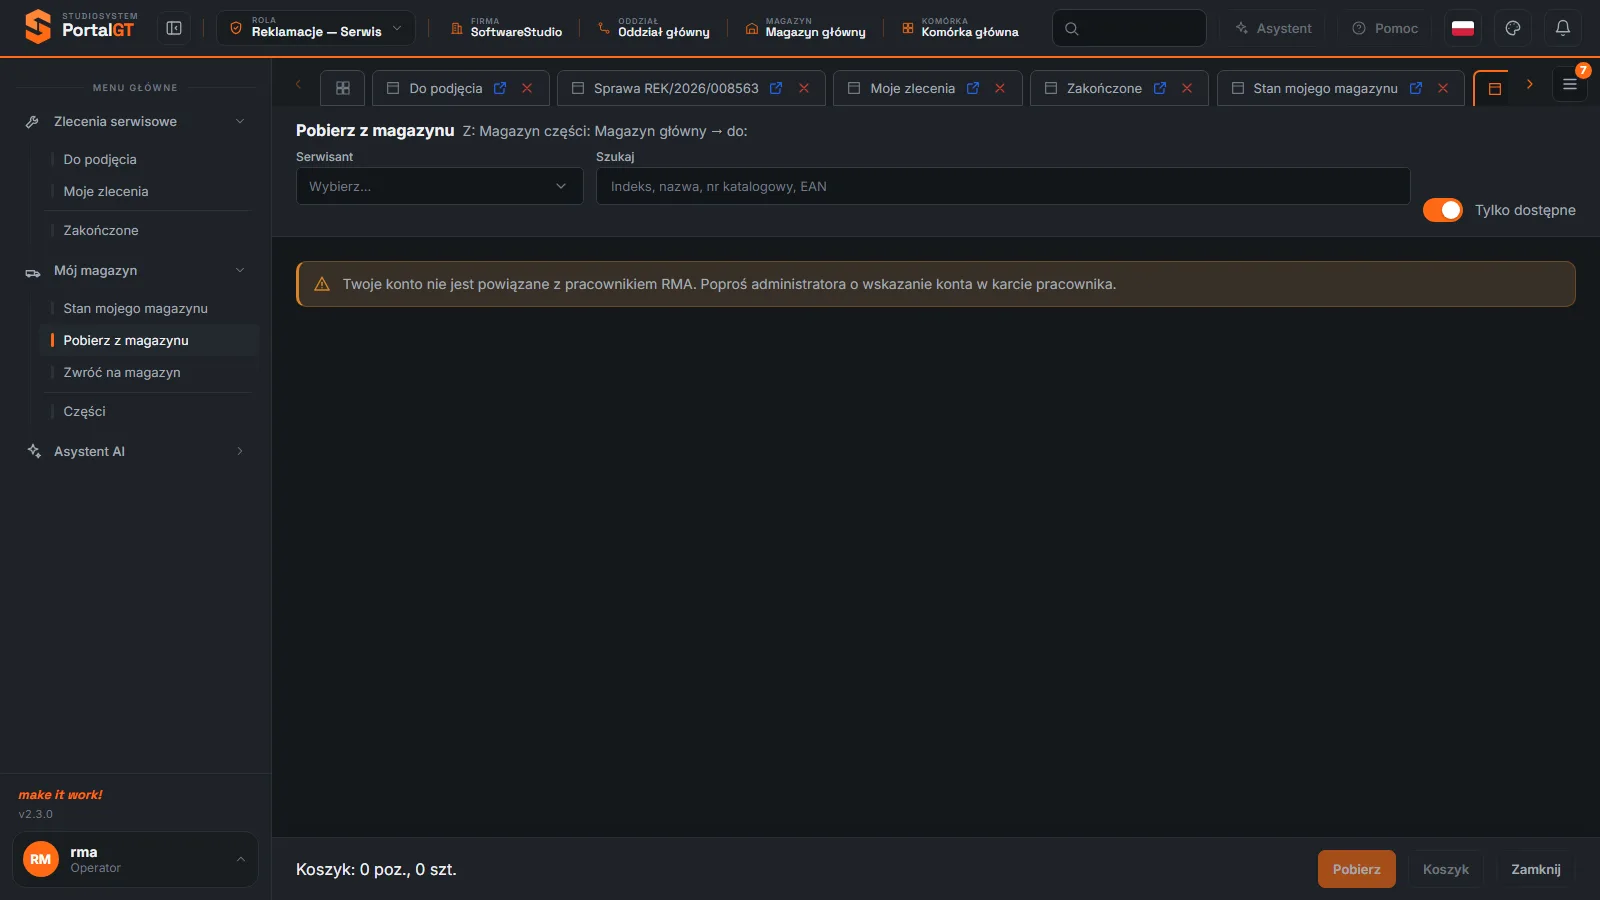Open the Pomoc help button
The image size is (1600, 900).
[x=1385, y=28]
